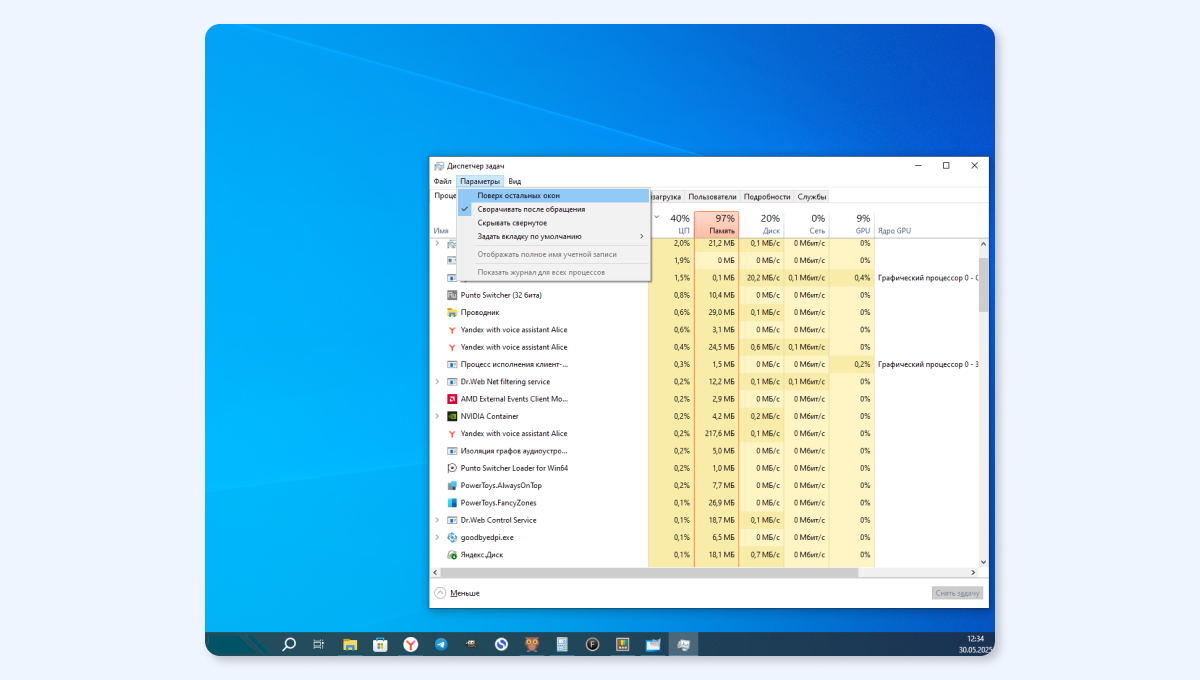The width and height of the screenshot is (1200, 680).
Task: Click the Снять задачу button
Action: [958, 593]
